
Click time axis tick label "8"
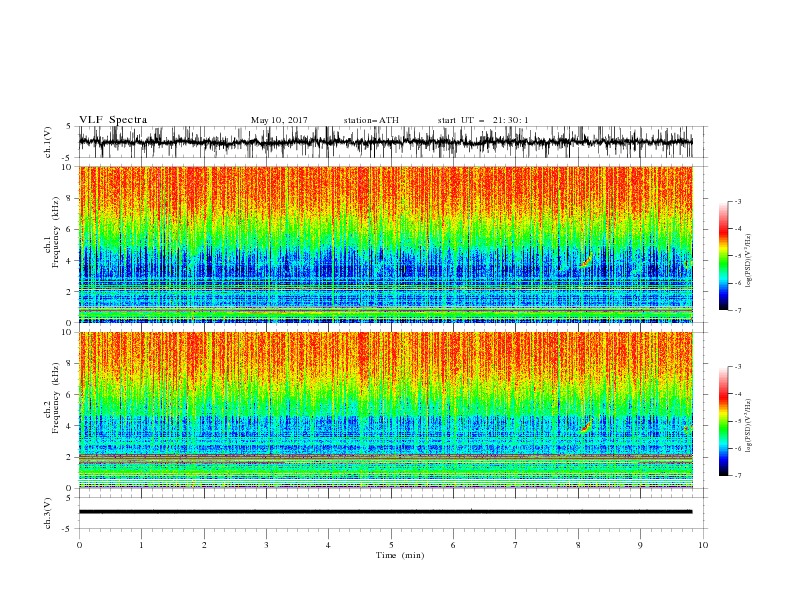[x=578, y=545]
